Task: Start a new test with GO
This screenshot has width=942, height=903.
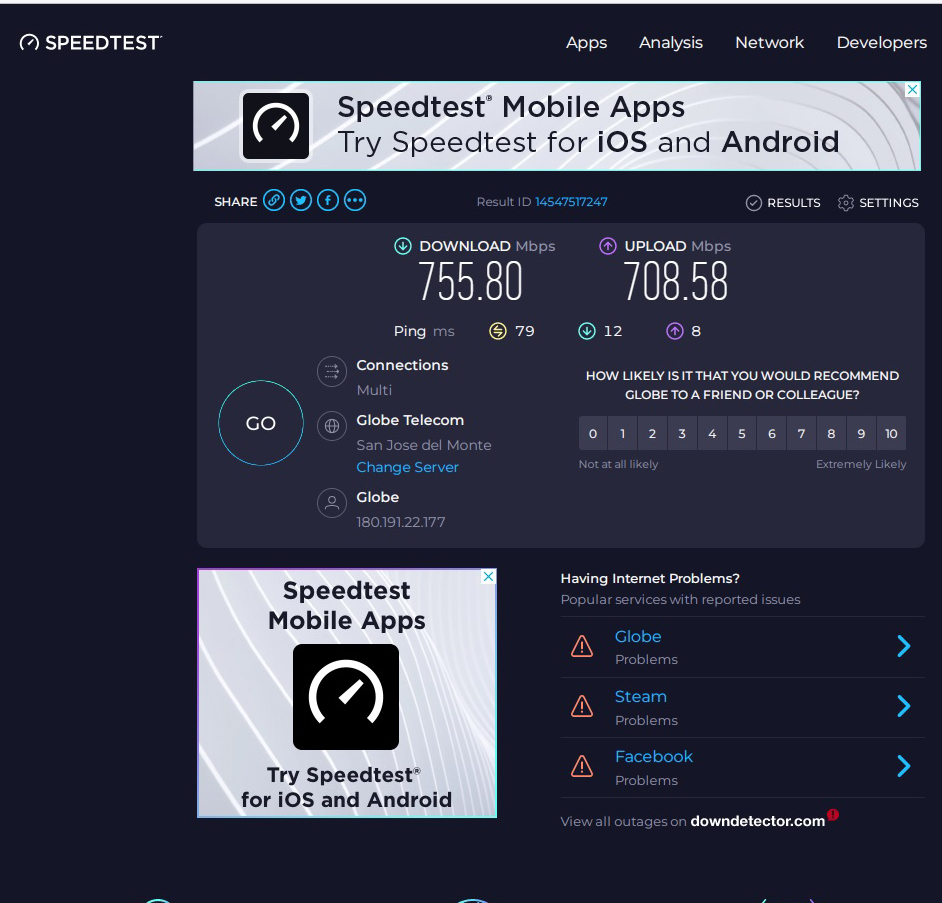Action: pos(261,423)
